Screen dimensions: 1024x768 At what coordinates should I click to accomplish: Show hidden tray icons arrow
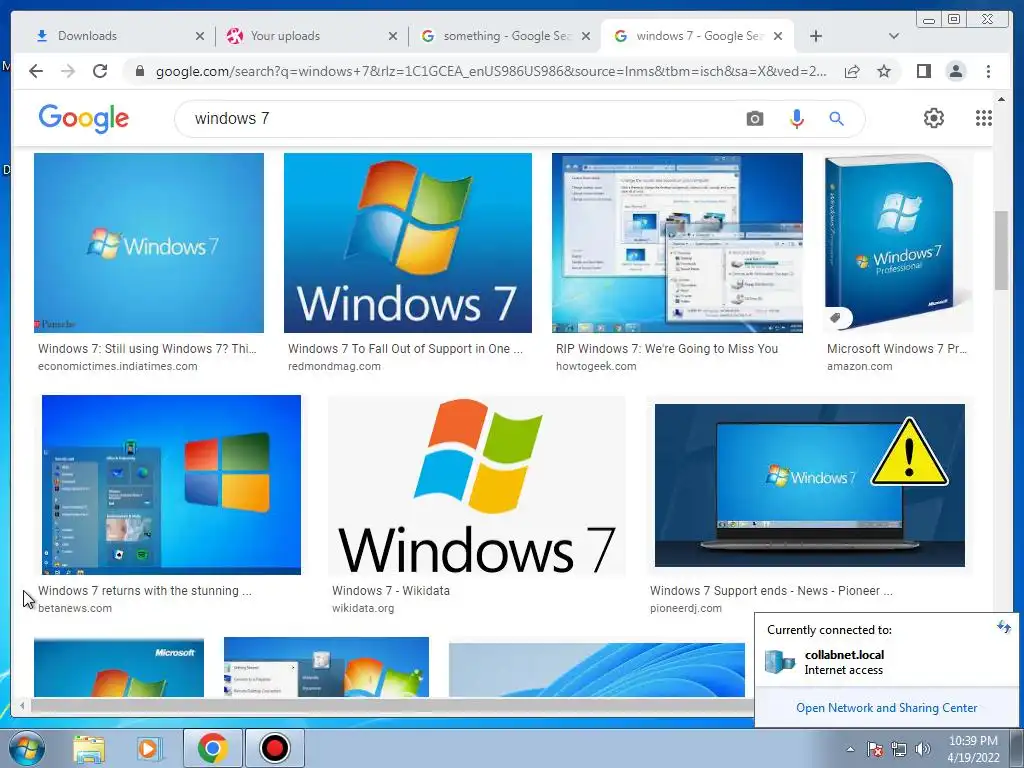pyautogui.click(x=850, y=749)
